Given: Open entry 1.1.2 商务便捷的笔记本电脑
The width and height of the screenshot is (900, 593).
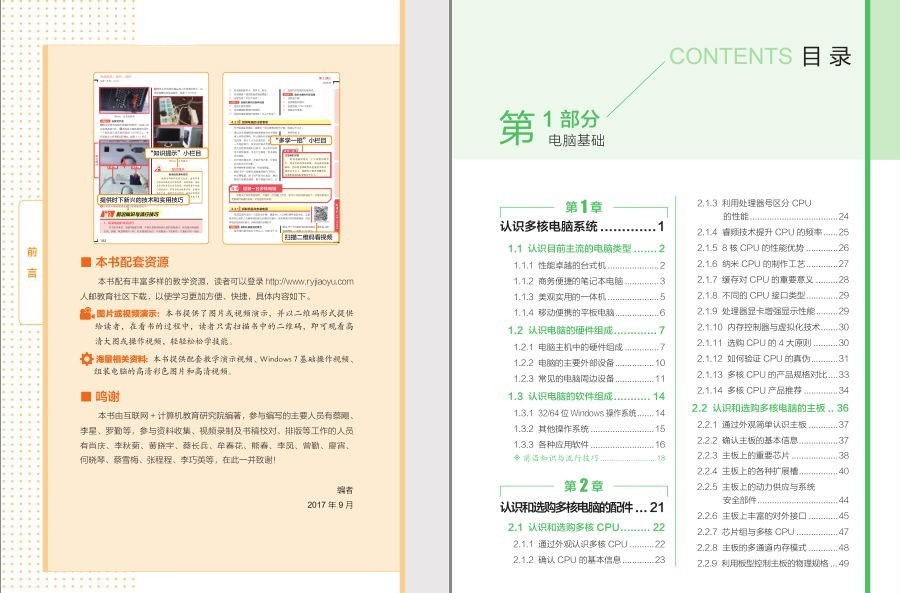Looking at the screenshot, I should coord(589,281).
